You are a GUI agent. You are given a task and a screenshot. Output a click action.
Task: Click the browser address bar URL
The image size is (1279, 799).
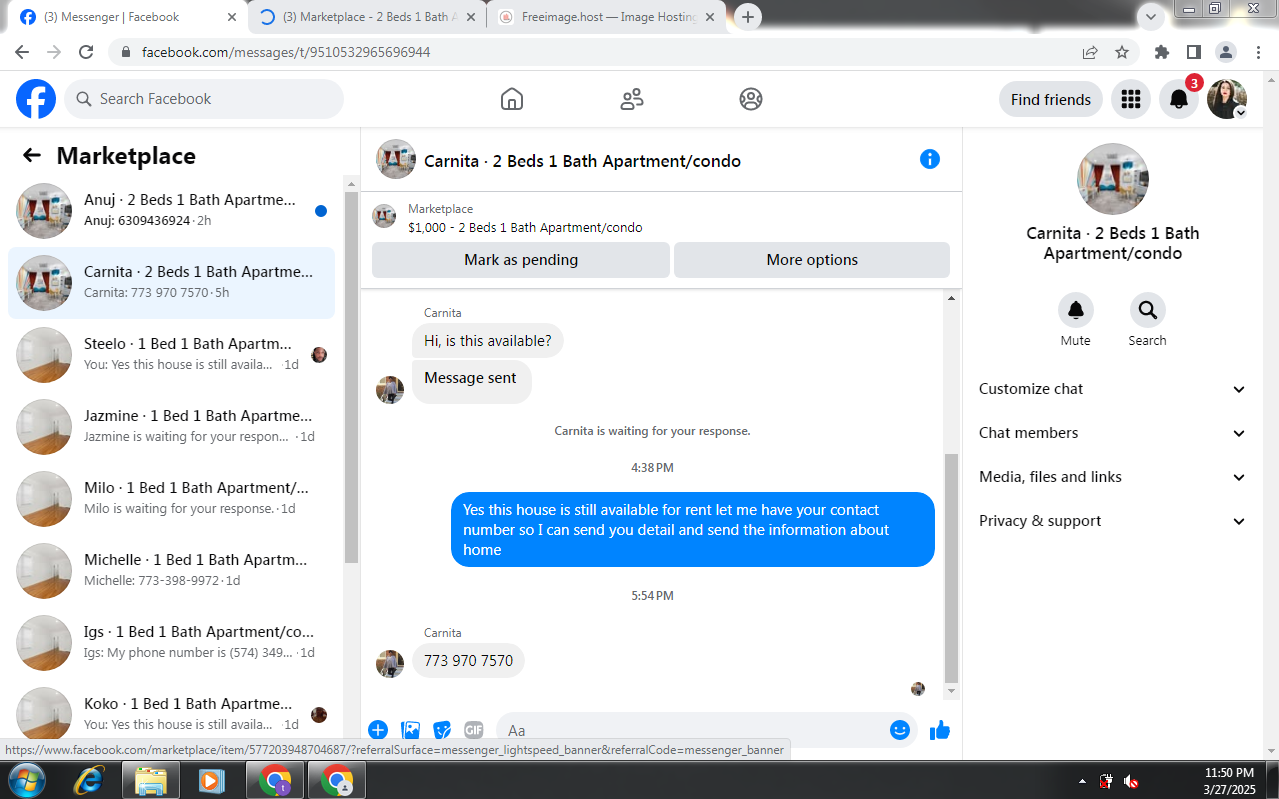pyautogui.click(x=286, y=52)
